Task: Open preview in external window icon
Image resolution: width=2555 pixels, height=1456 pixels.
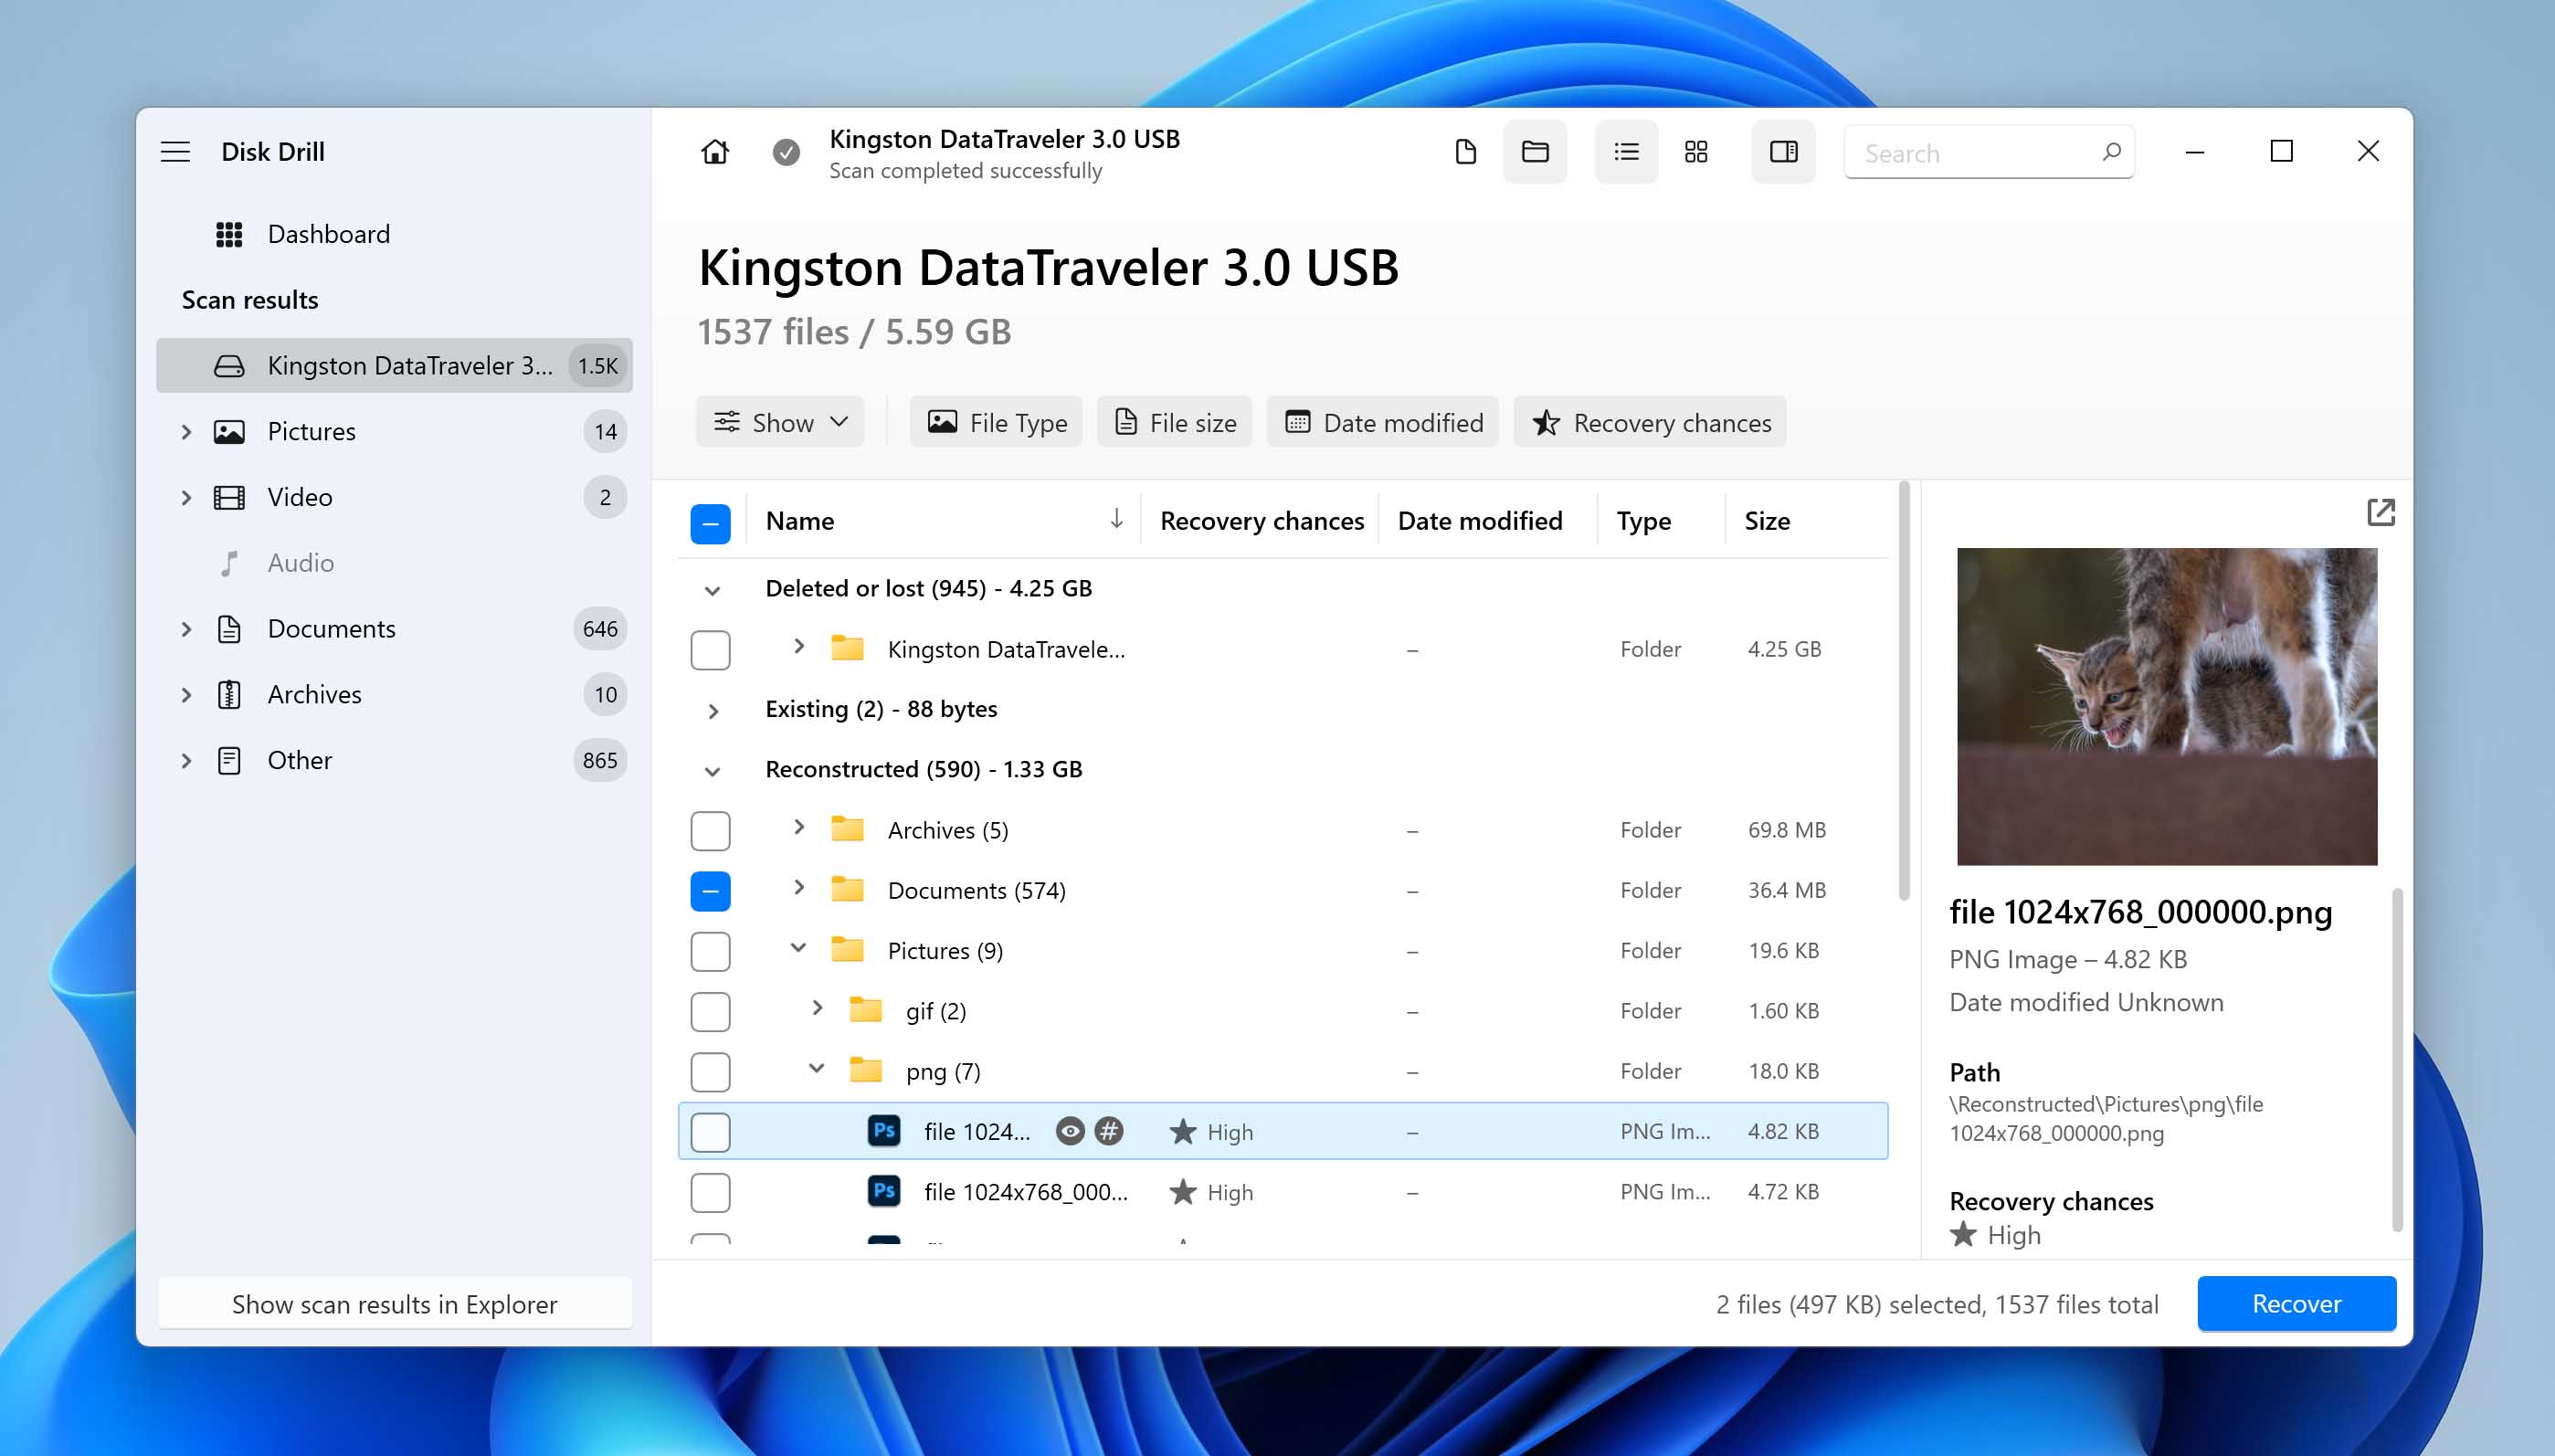Action: (2380, 512)
